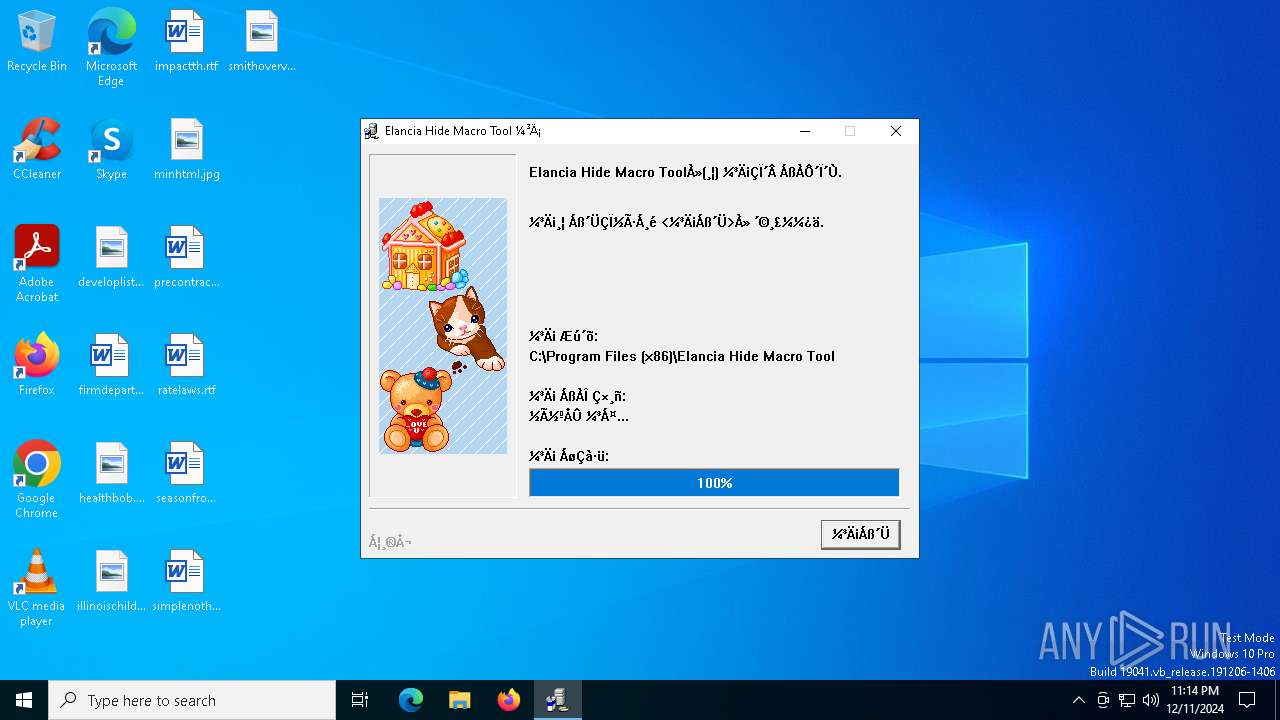The height and width of the screenshot is (720, 1280).
Task: Select minhtml.jpg file on desktop
Action: [x=187, y=150]
